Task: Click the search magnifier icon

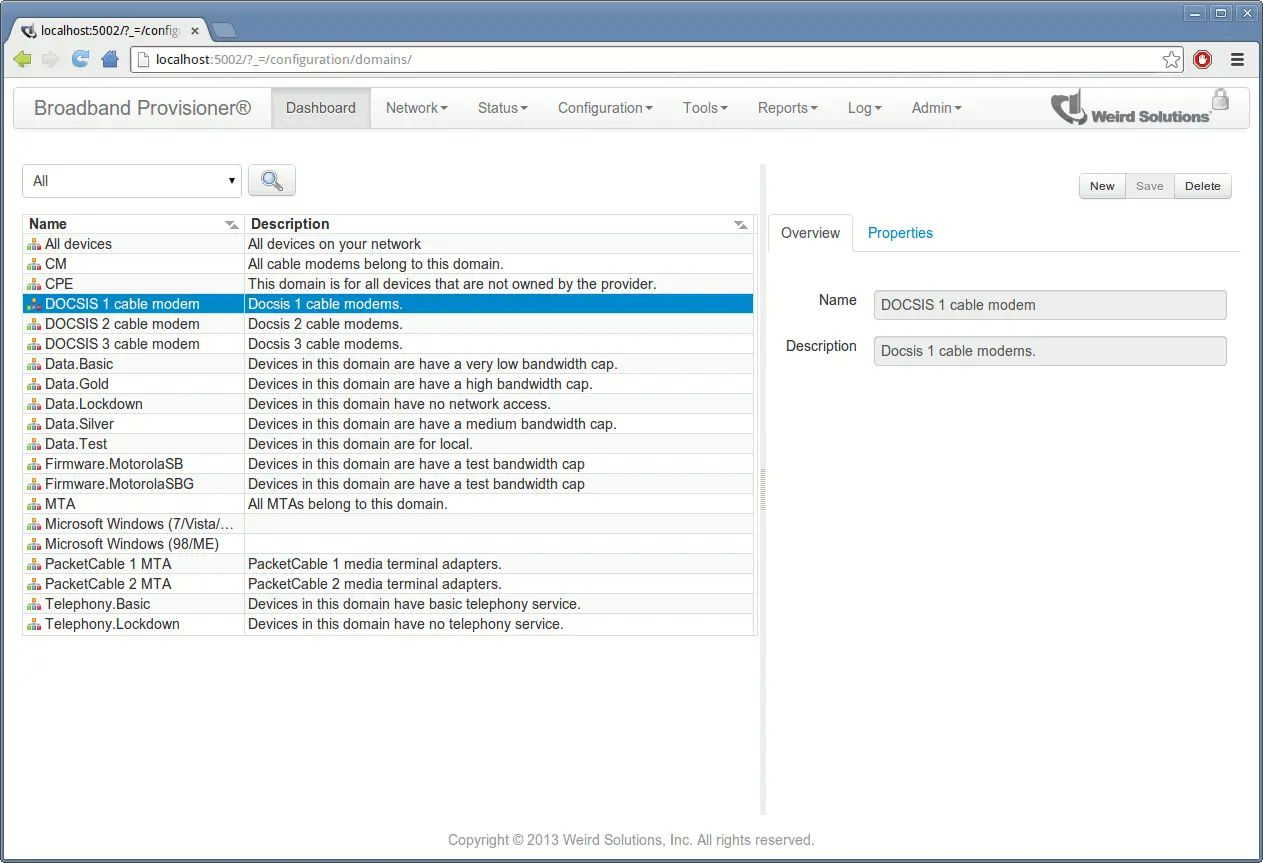Action: click(x=271, y=180)
